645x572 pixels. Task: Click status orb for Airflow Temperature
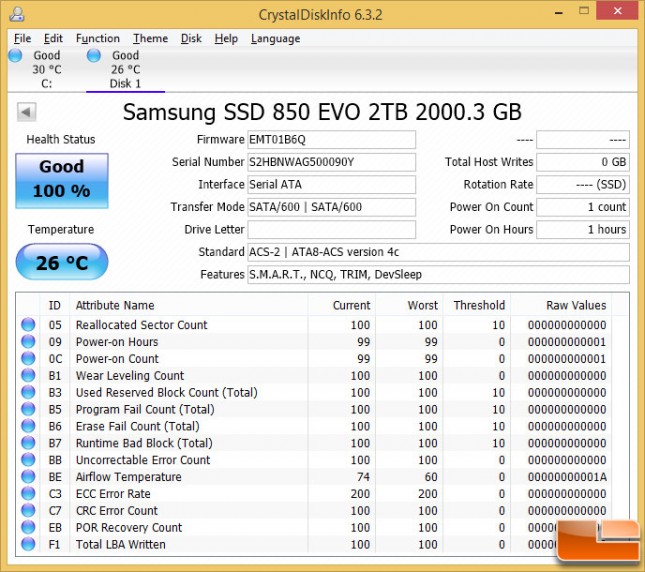coord(28,476)
